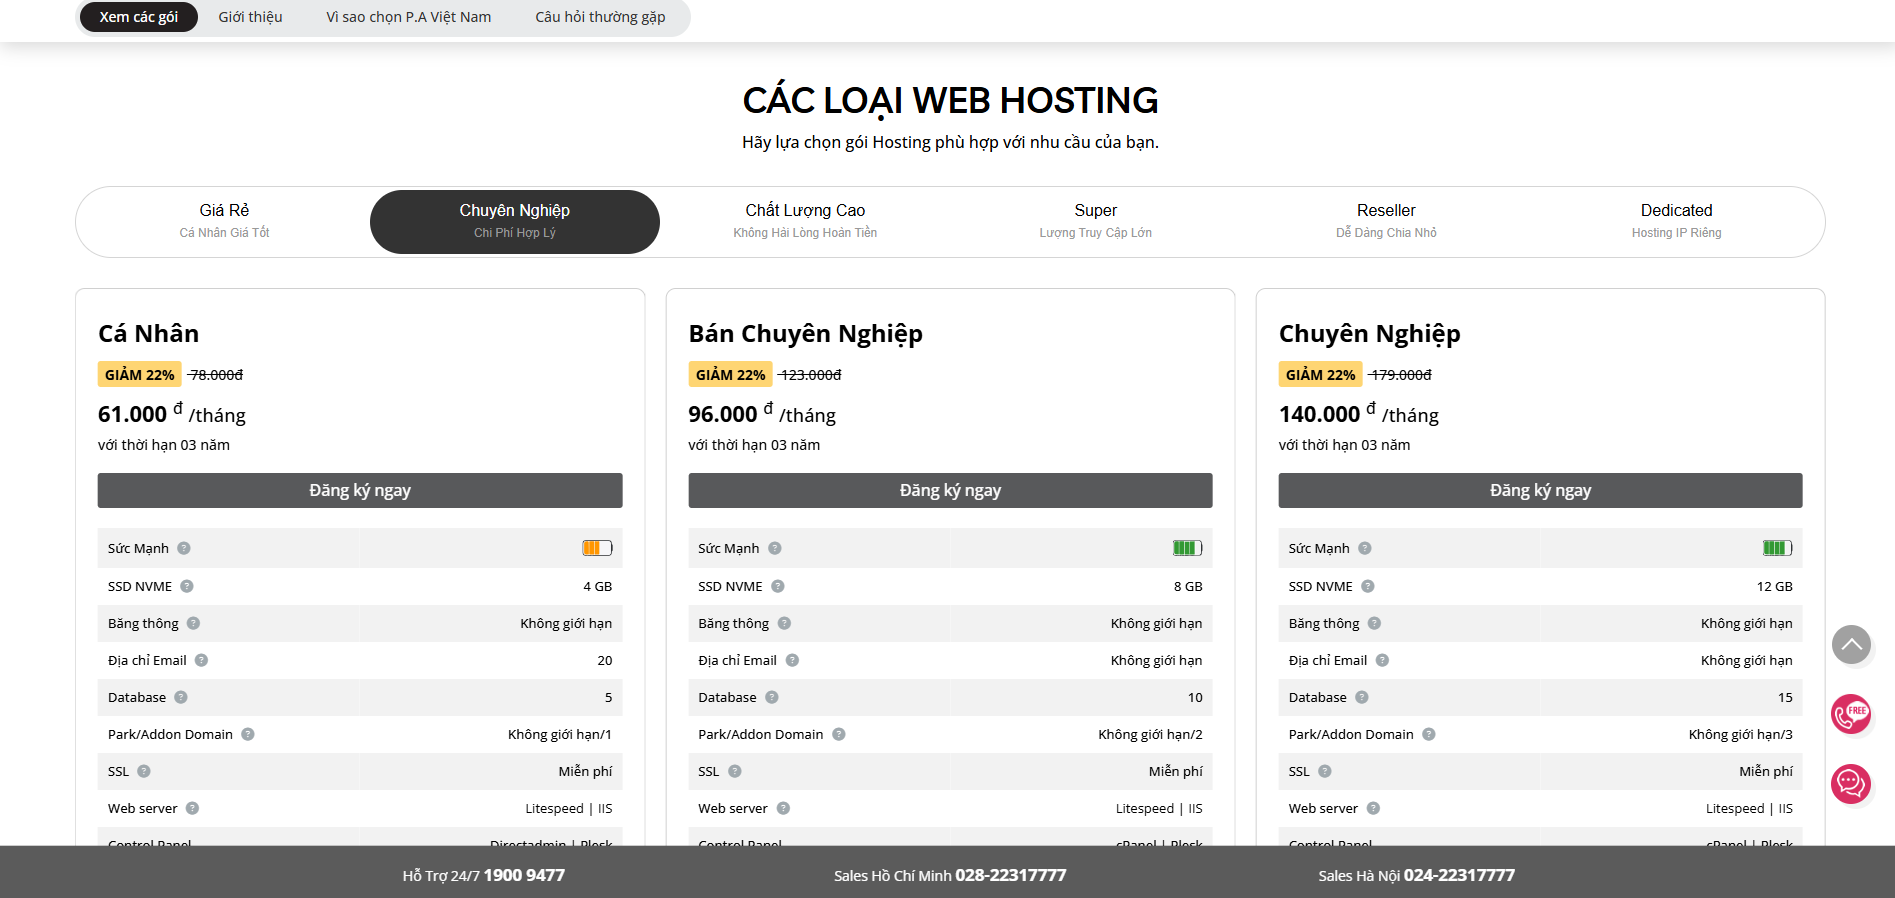Go to Câu hỏi thường gặp section

600,17
